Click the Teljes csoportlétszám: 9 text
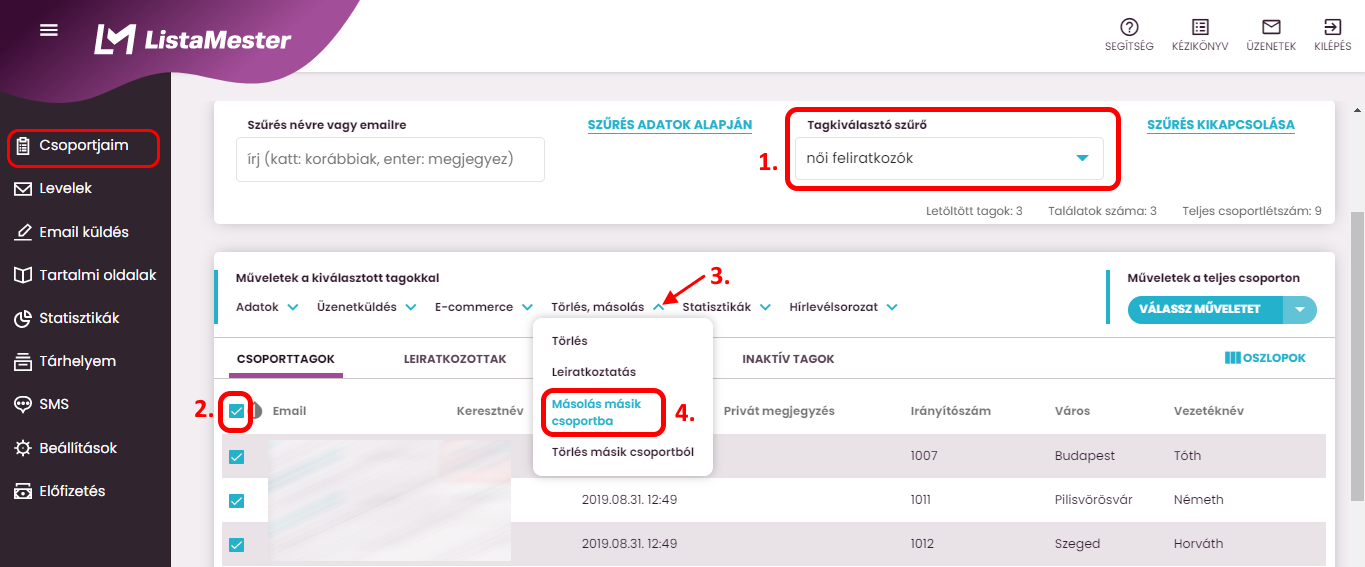 pos(1252,212)
